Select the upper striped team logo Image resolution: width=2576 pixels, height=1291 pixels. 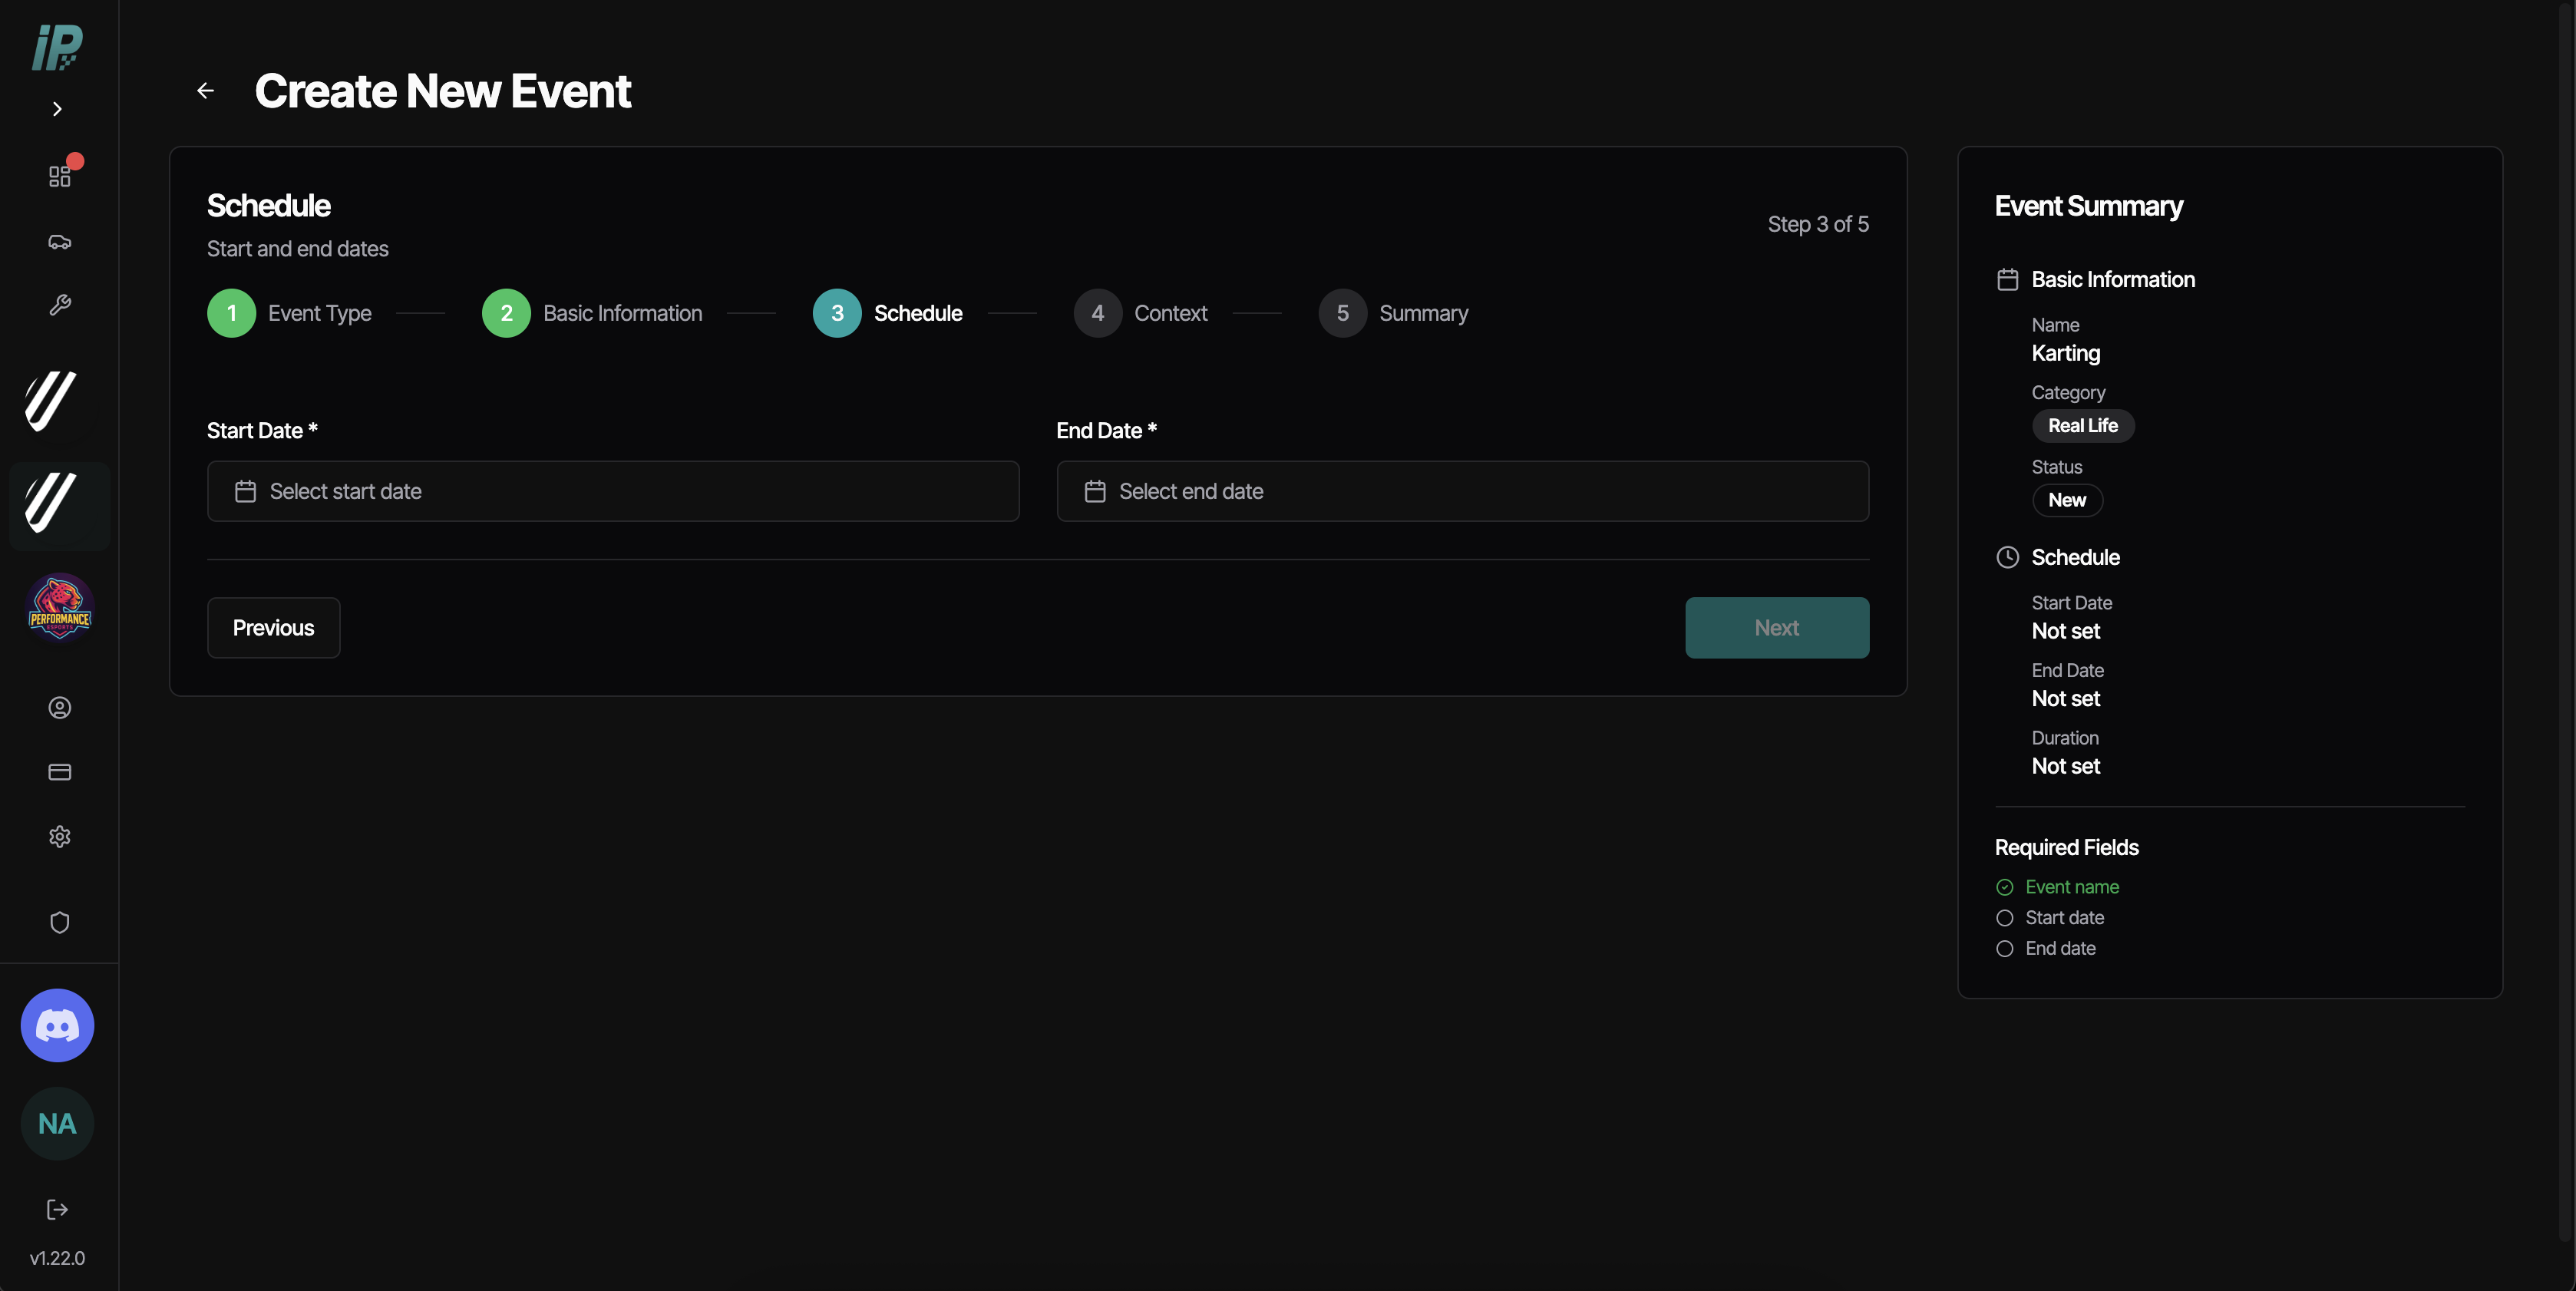coord(50,401)
